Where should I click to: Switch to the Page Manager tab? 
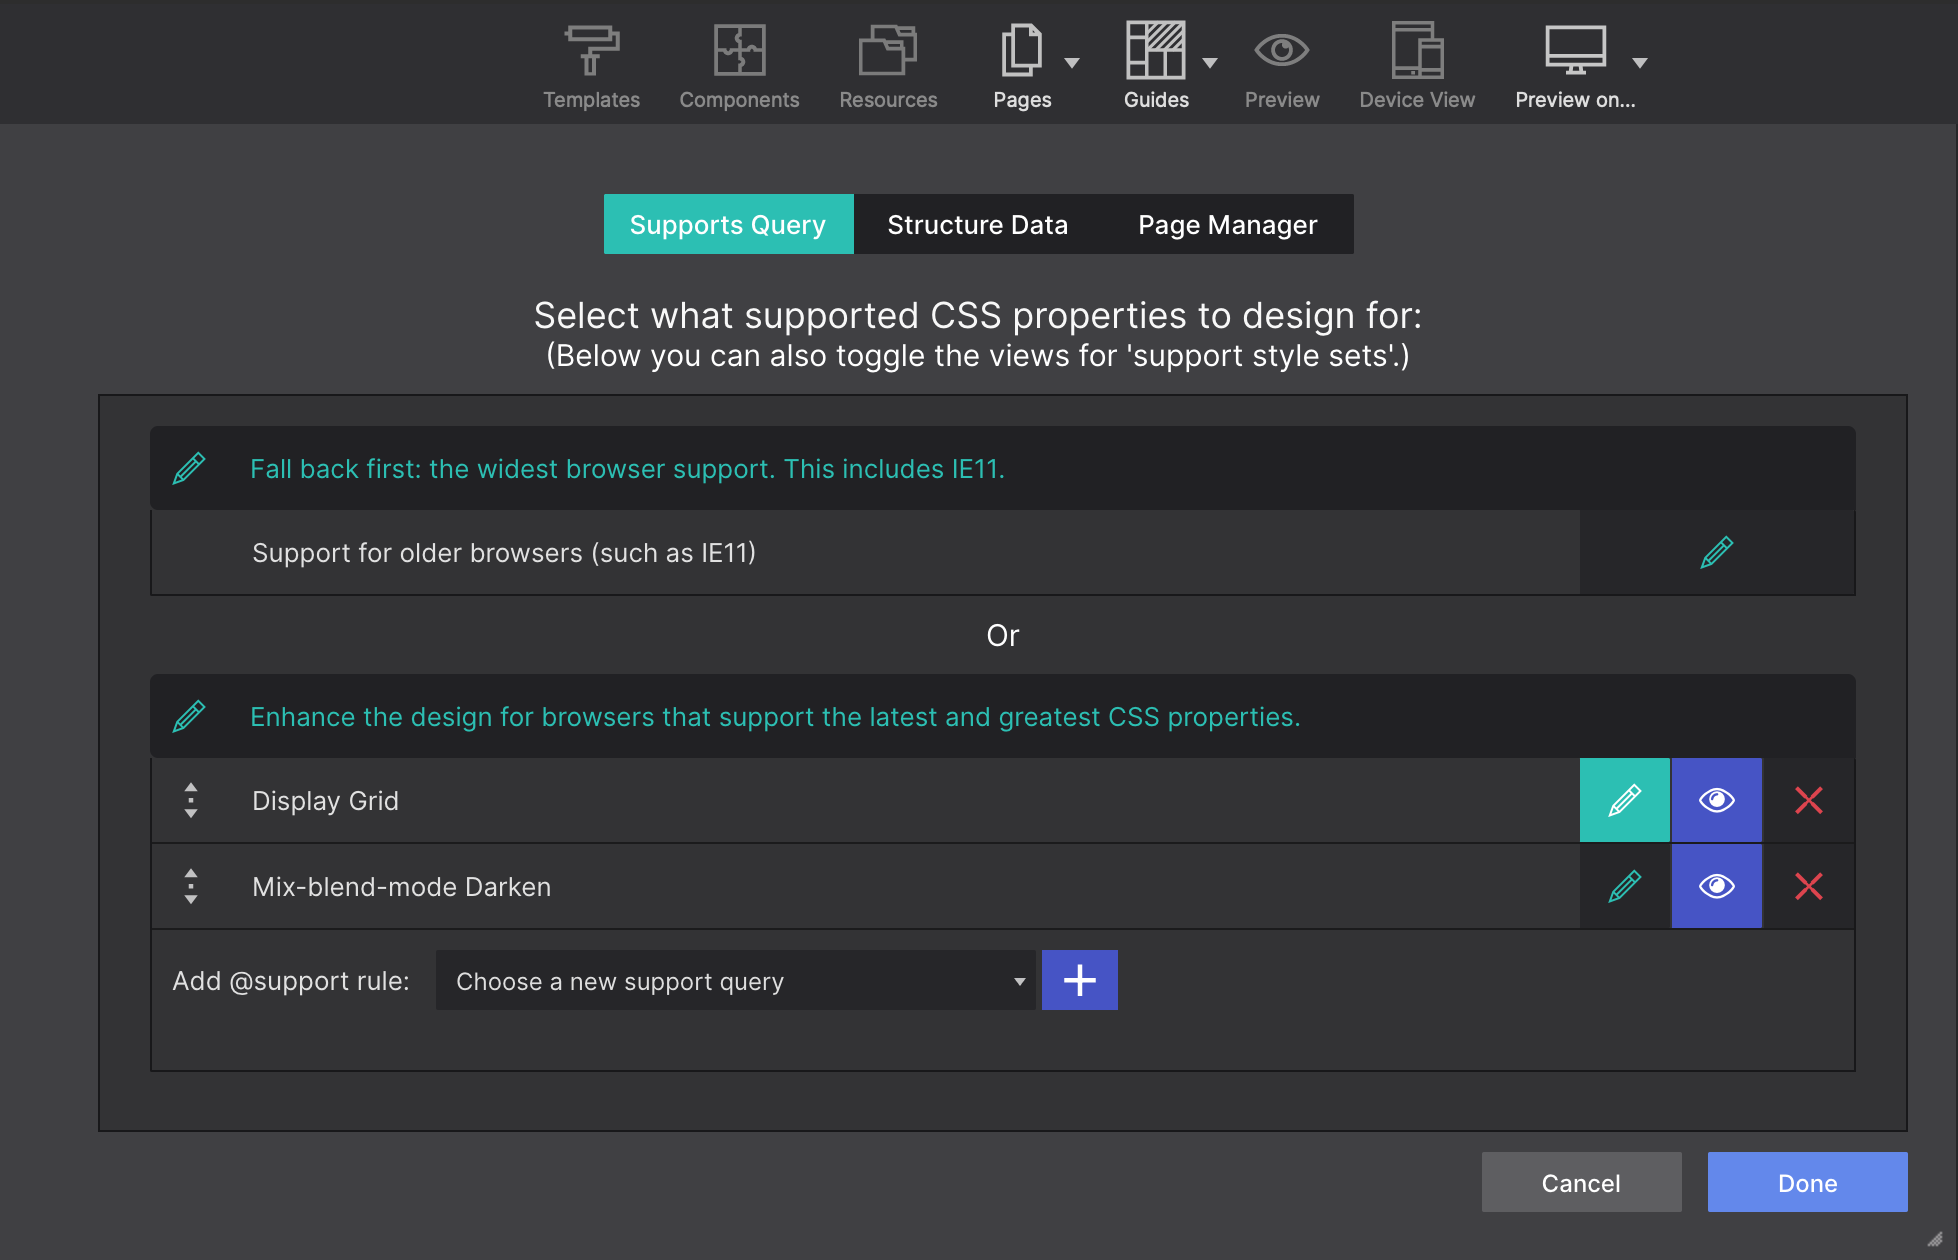pyautogui.click(x=1228, y=224)
